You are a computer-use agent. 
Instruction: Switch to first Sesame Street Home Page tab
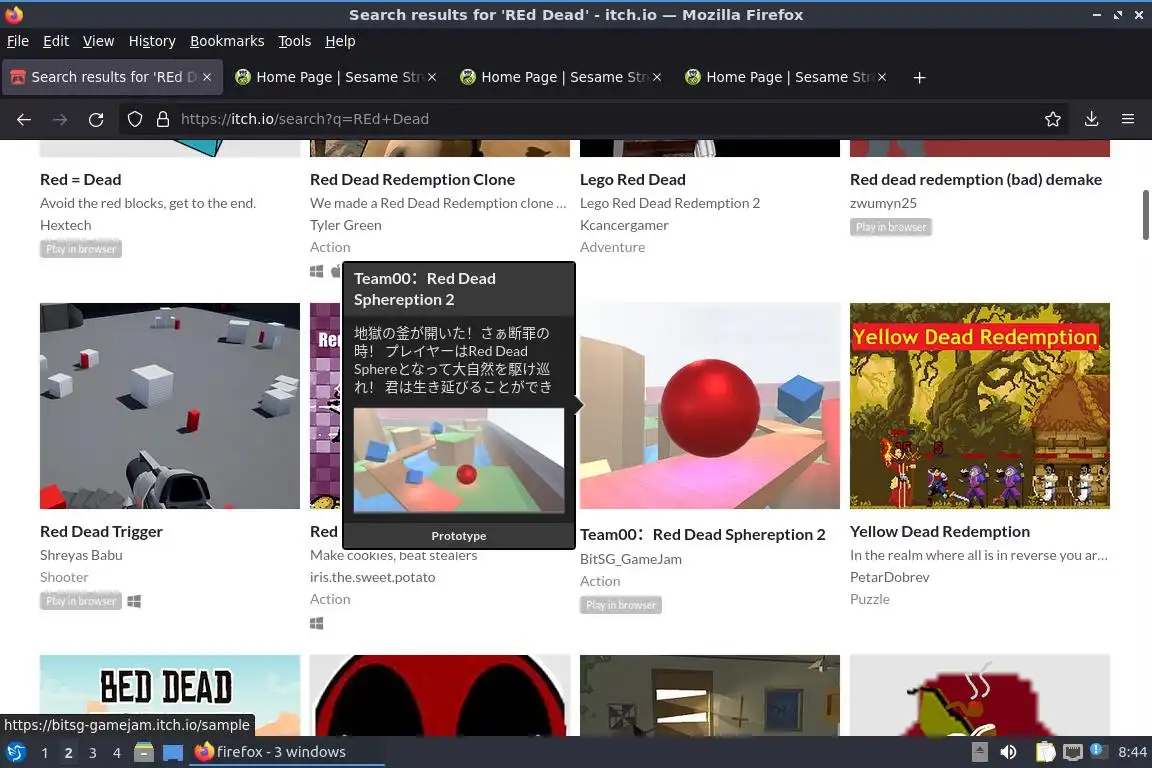(335, 77)
